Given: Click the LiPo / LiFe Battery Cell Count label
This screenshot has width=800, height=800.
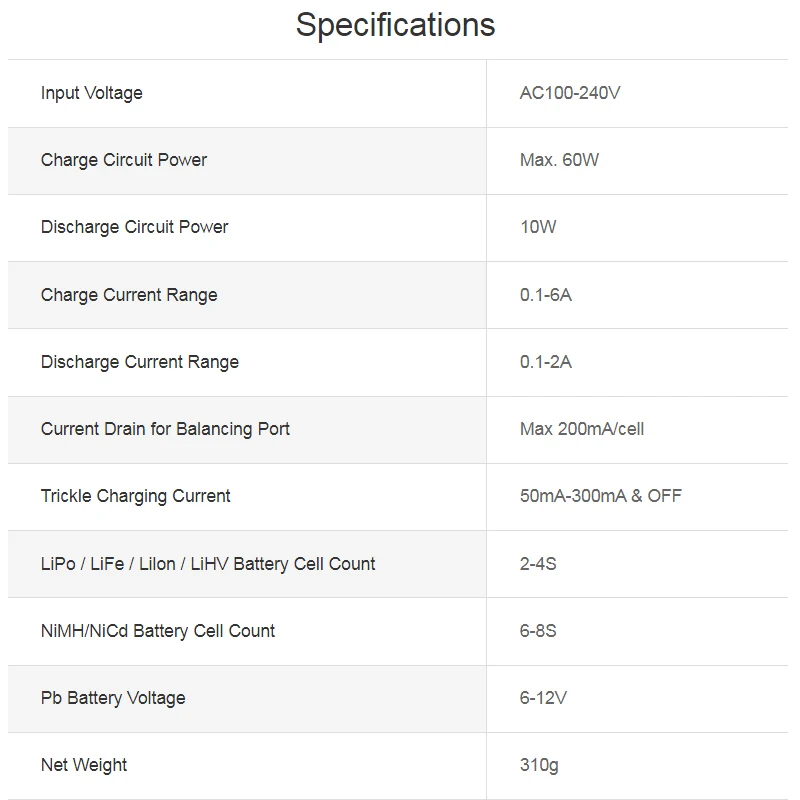Looking at the screenshot, I should (x=208, y=564).
